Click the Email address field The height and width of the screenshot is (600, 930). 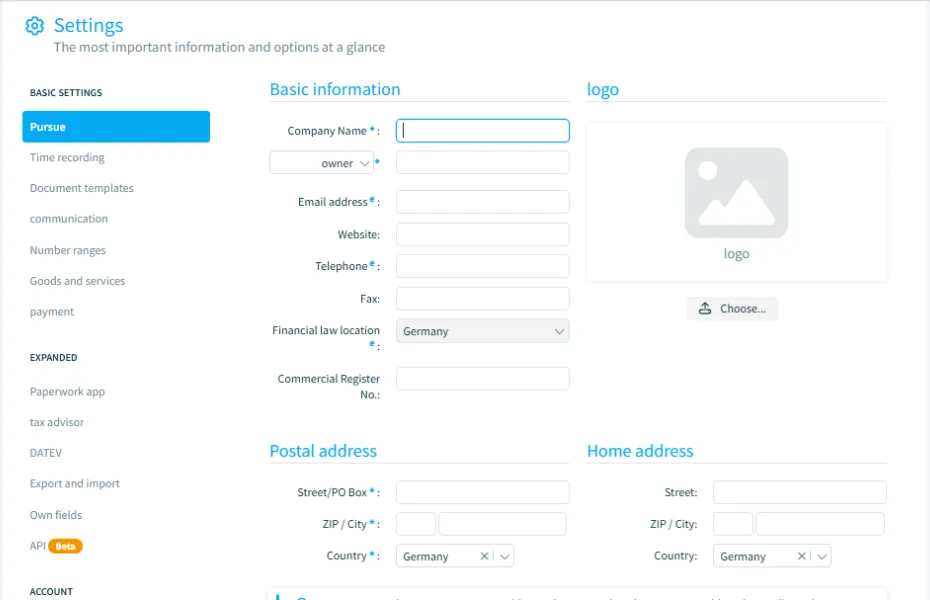482,202
